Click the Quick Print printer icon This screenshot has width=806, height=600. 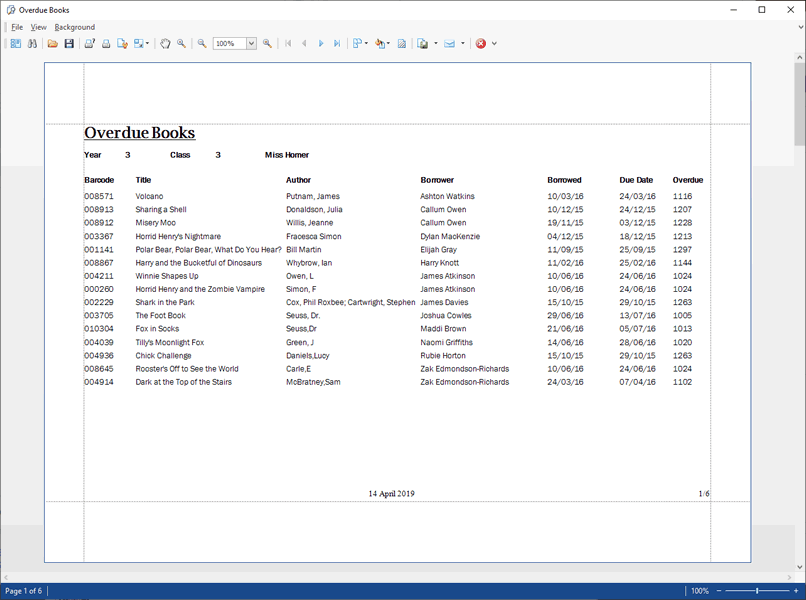106,44
